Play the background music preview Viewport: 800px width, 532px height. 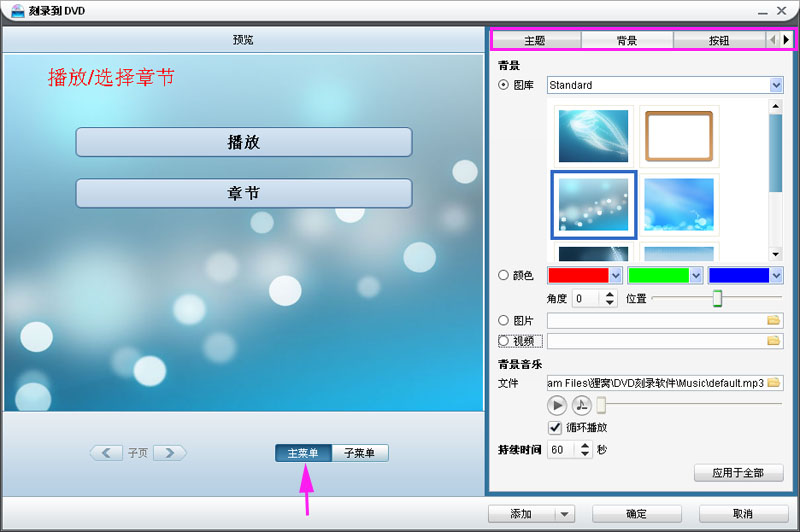(x=557, y=406)
